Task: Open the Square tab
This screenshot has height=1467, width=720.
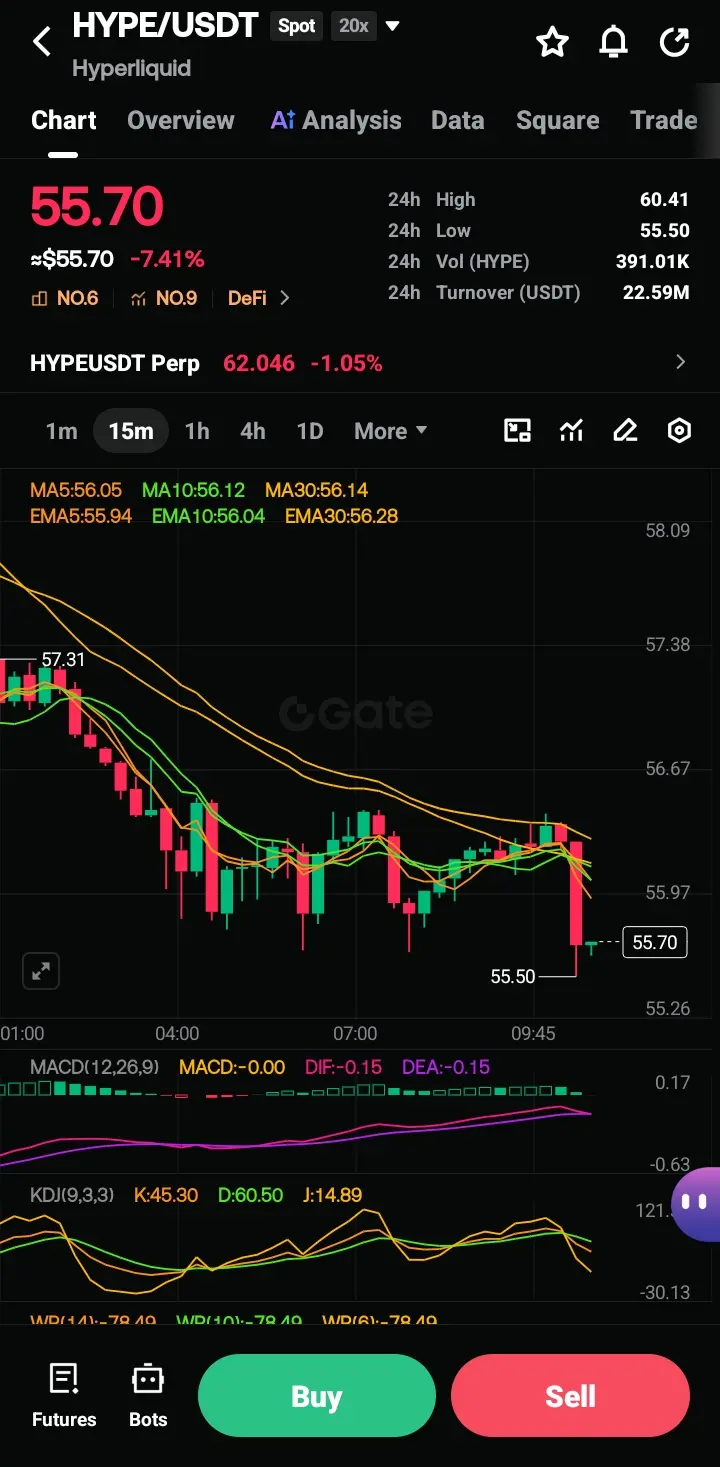Action: pos(558,121)
